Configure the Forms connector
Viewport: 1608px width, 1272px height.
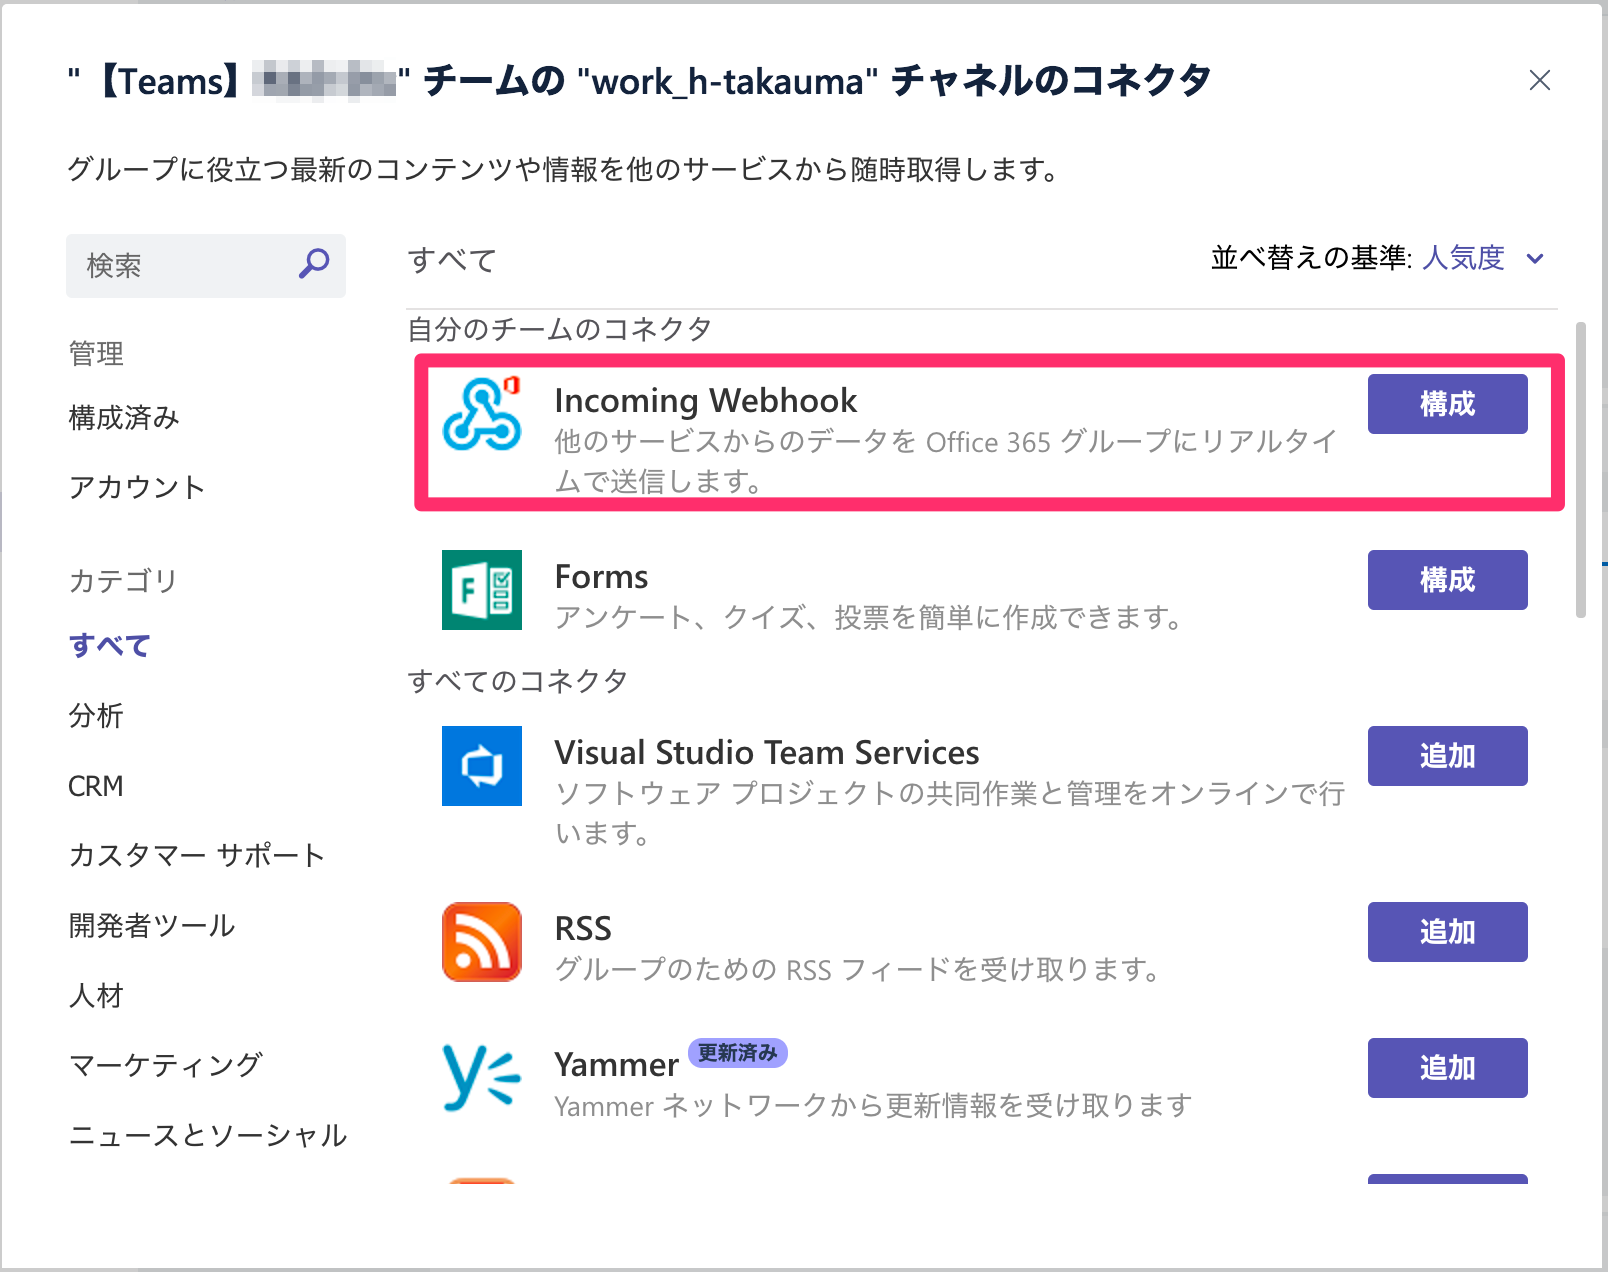1447,580
